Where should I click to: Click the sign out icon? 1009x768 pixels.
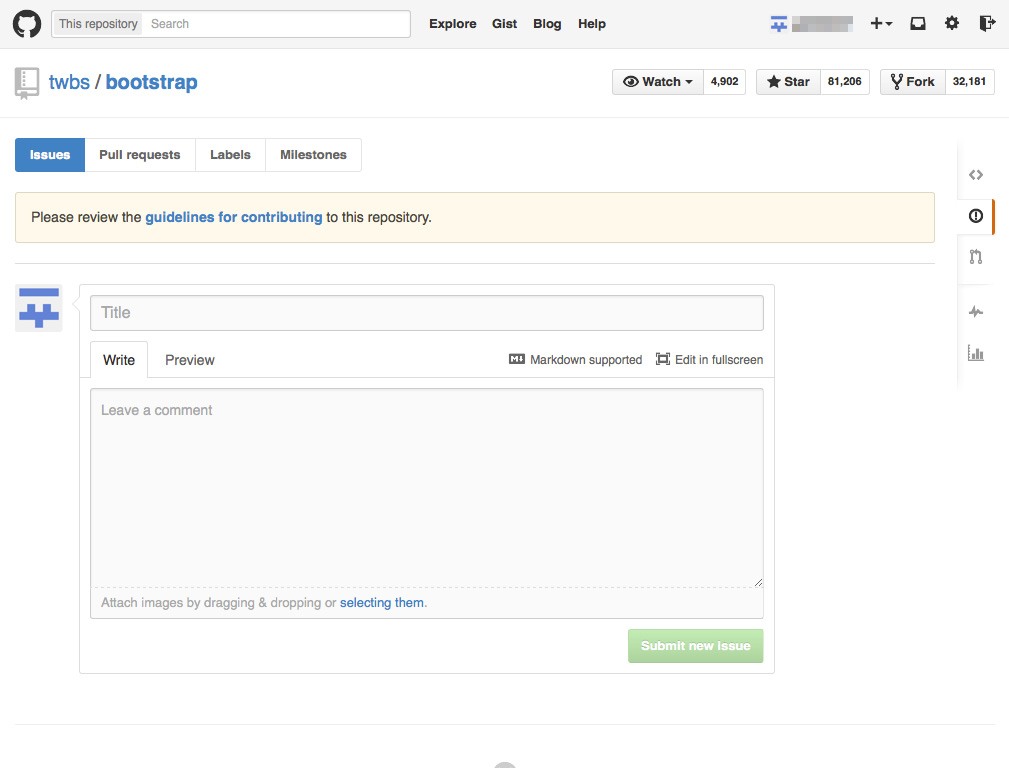[987, 24]
